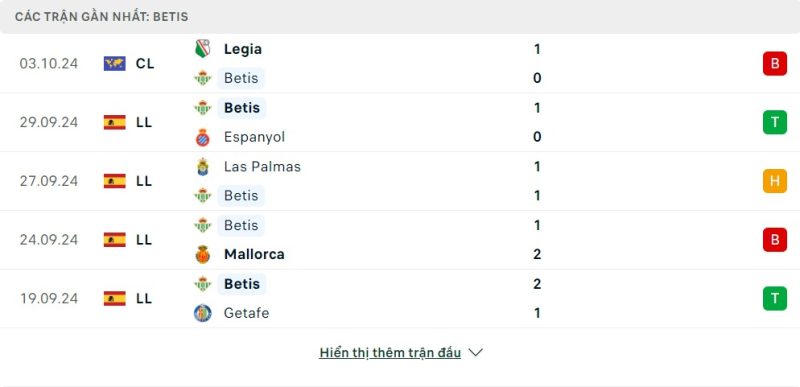Click Betis crest in the Legia match
The image size is (800, 387).
(x=203, y=79)
